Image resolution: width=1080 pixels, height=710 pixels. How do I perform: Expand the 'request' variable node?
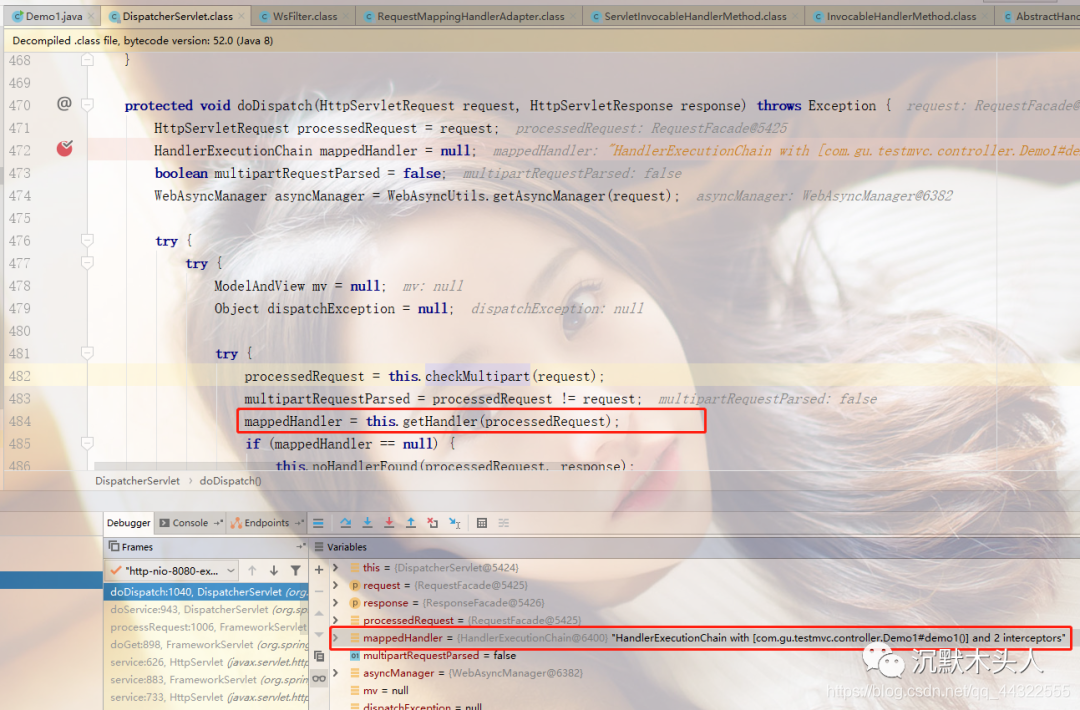pyautogui.click(x=335, y=585)
